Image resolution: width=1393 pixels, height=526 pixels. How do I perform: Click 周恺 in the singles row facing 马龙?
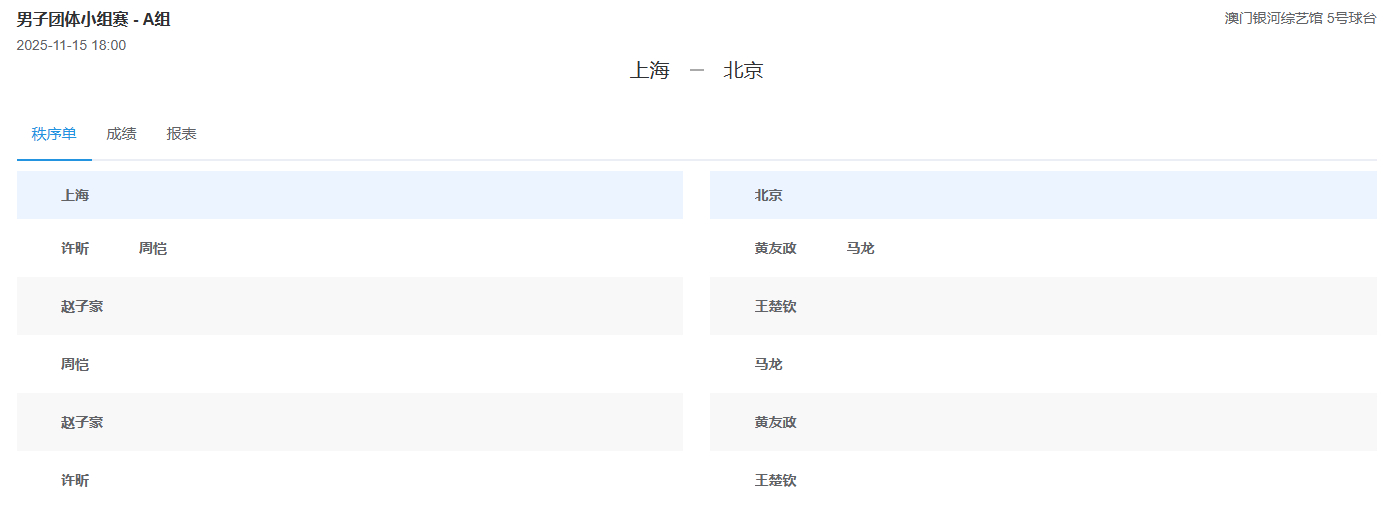75,364
